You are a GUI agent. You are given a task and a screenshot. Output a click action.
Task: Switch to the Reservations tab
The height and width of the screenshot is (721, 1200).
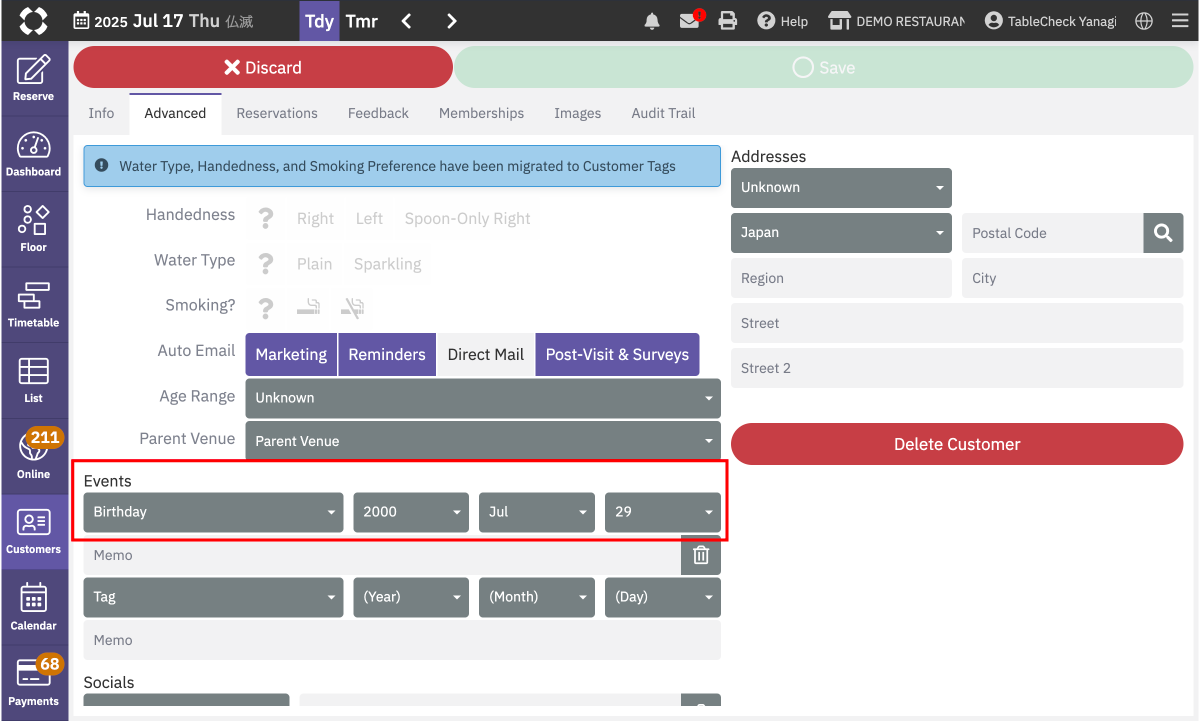[x=277, y=113]
